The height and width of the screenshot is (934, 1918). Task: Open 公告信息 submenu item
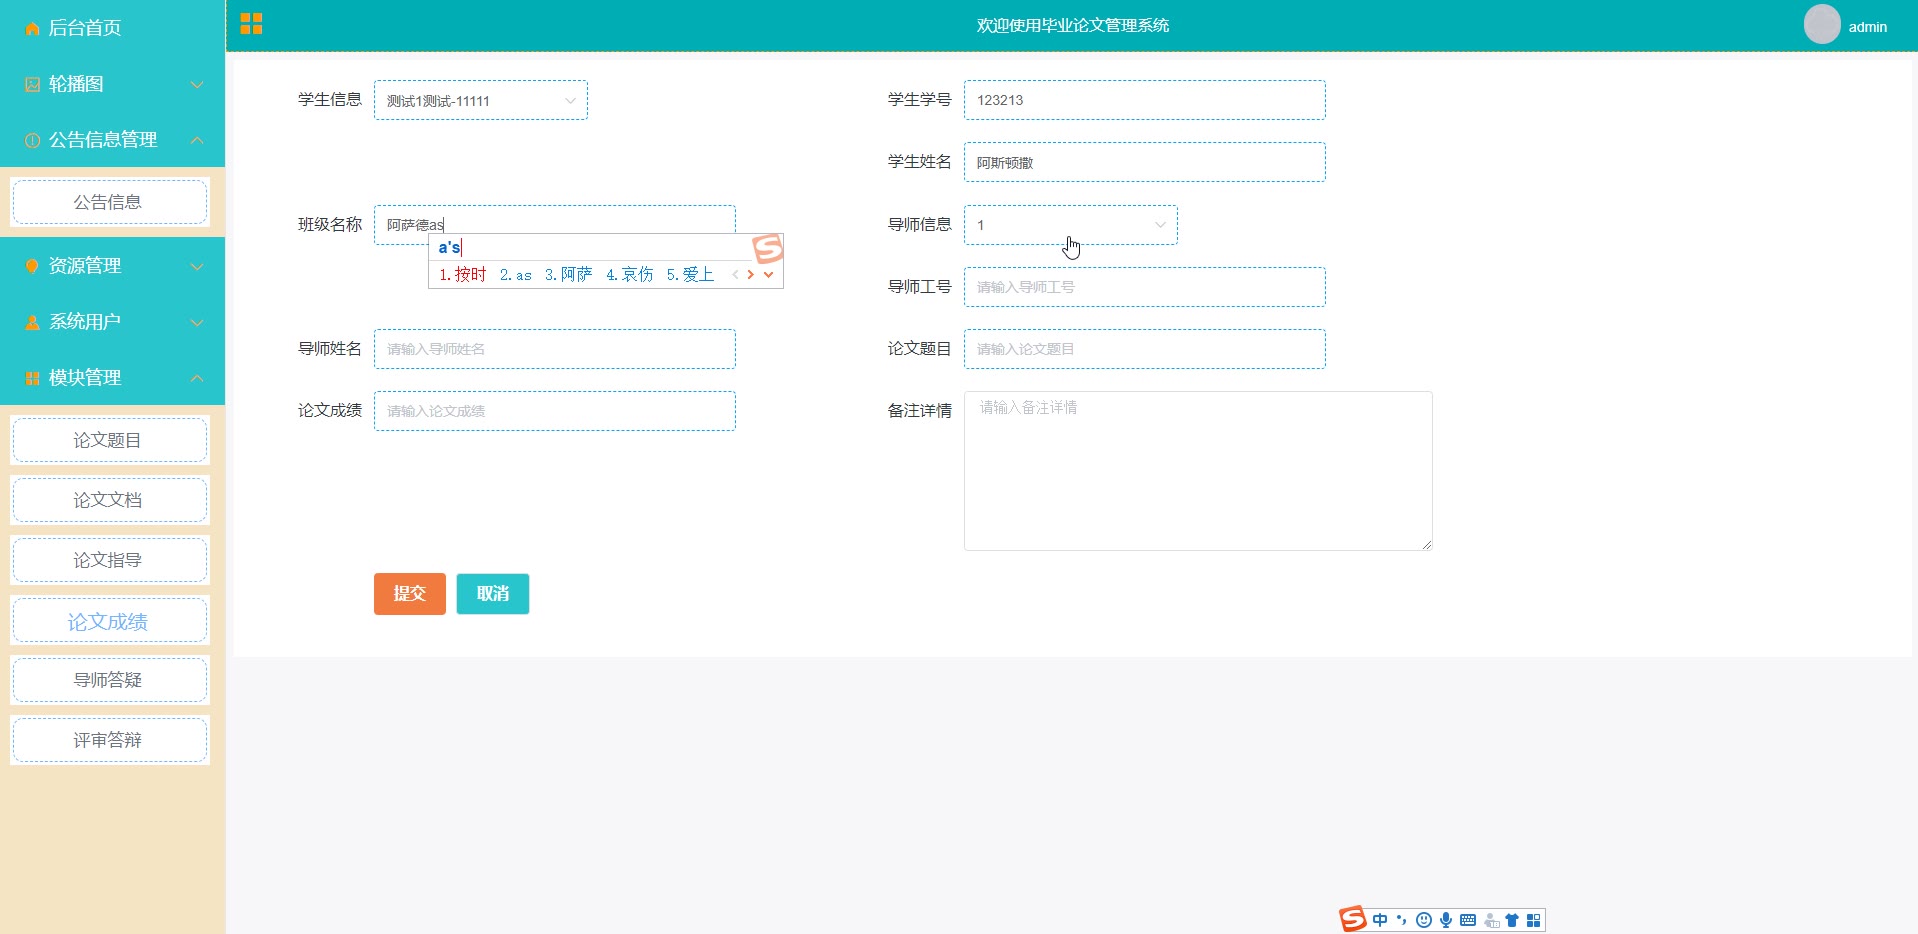tap(109, 202)
